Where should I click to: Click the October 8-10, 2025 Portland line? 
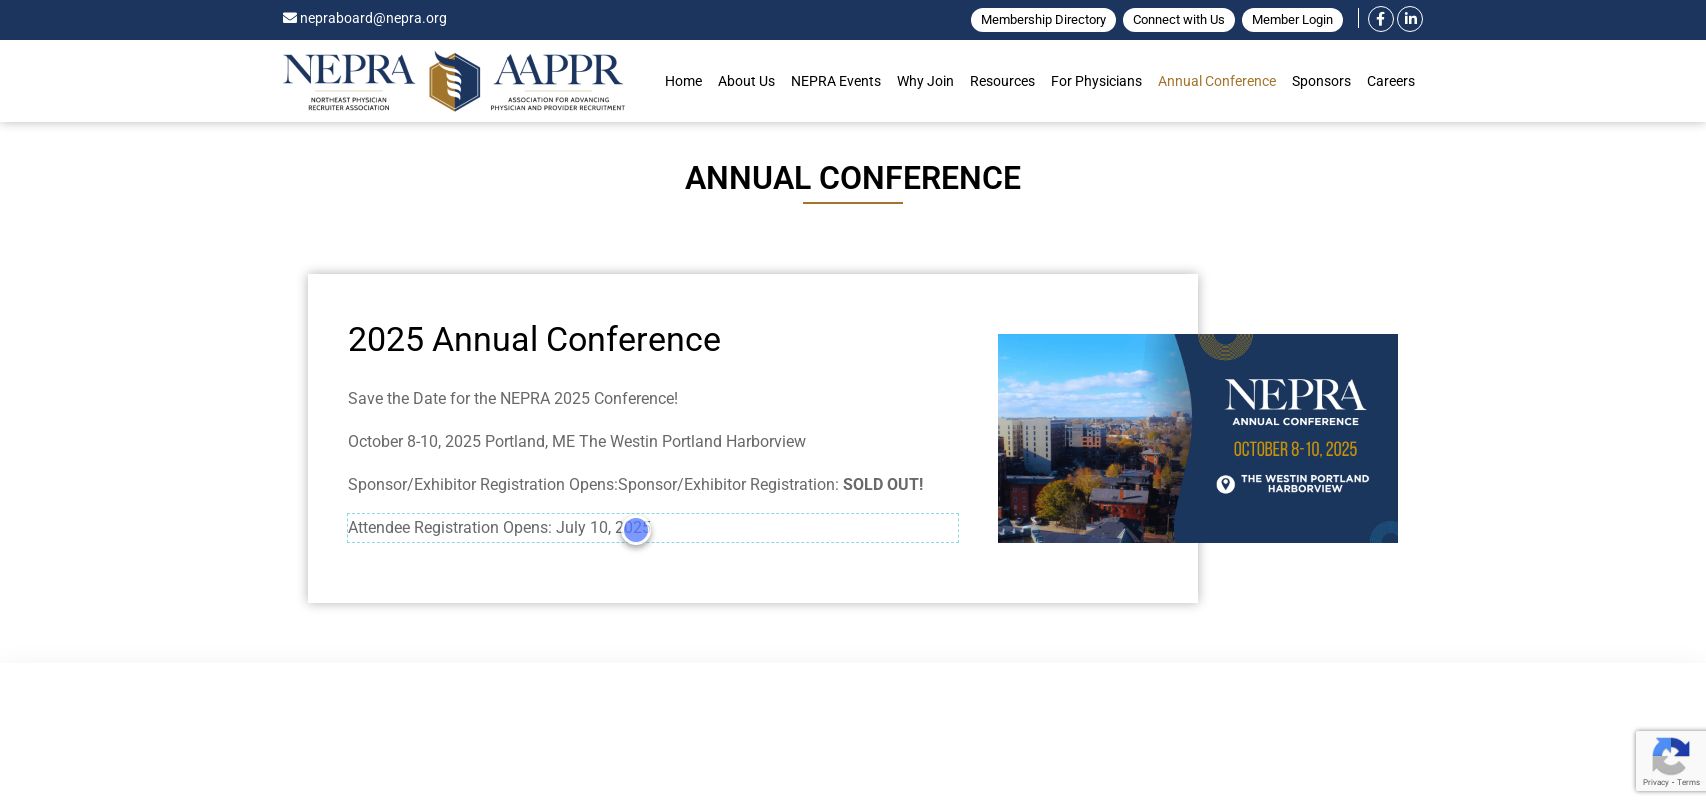tap(577, 441)
